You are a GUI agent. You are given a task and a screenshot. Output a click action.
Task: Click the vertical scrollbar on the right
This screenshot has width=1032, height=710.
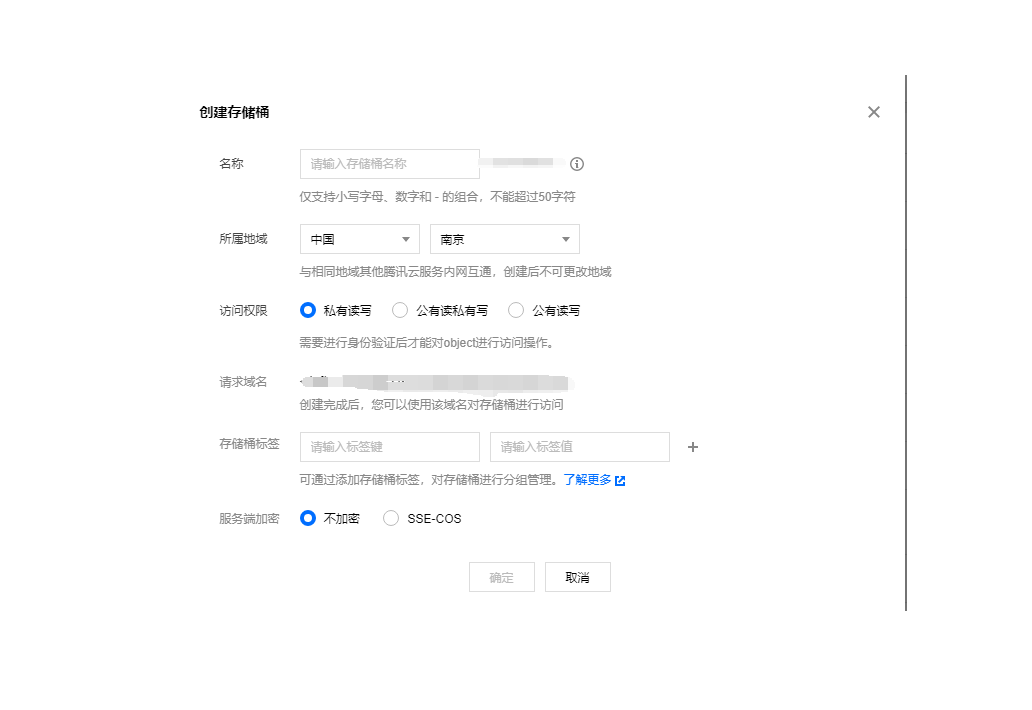point(906,342)
